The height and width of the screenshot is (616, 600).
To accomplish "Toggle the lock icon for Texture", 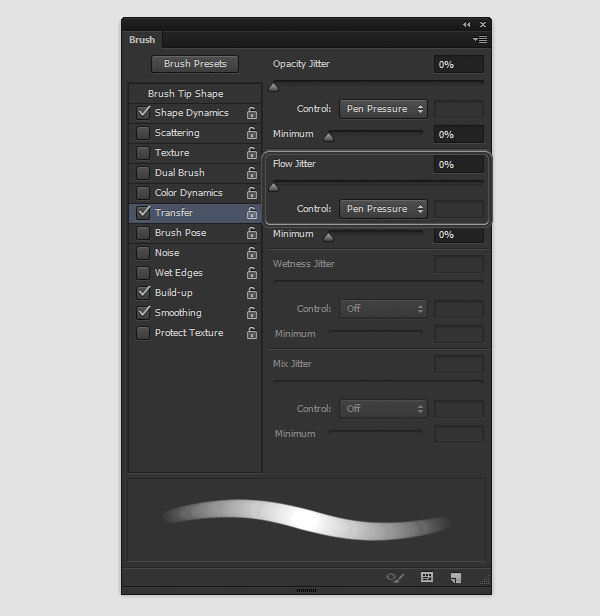I will click(x=252, y=154).
